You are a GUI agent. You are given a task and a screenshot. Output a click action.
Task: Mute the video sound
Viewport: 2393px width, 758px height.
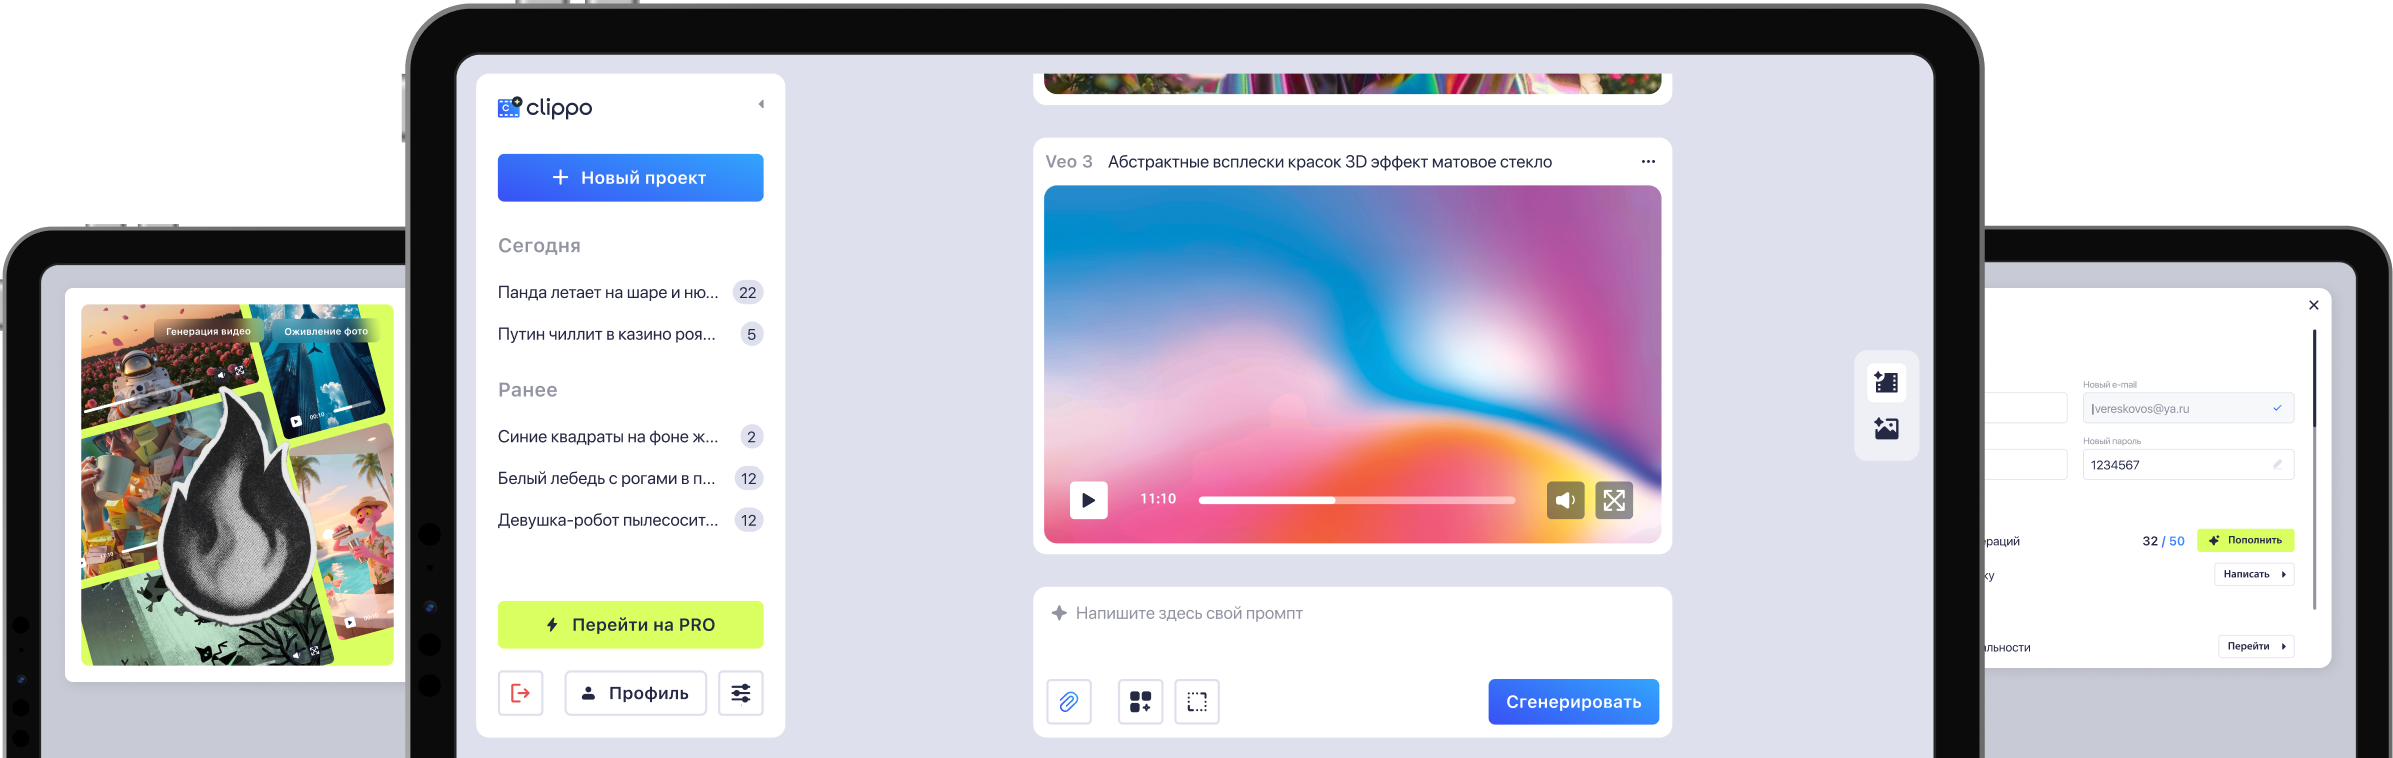point(1565,500)
